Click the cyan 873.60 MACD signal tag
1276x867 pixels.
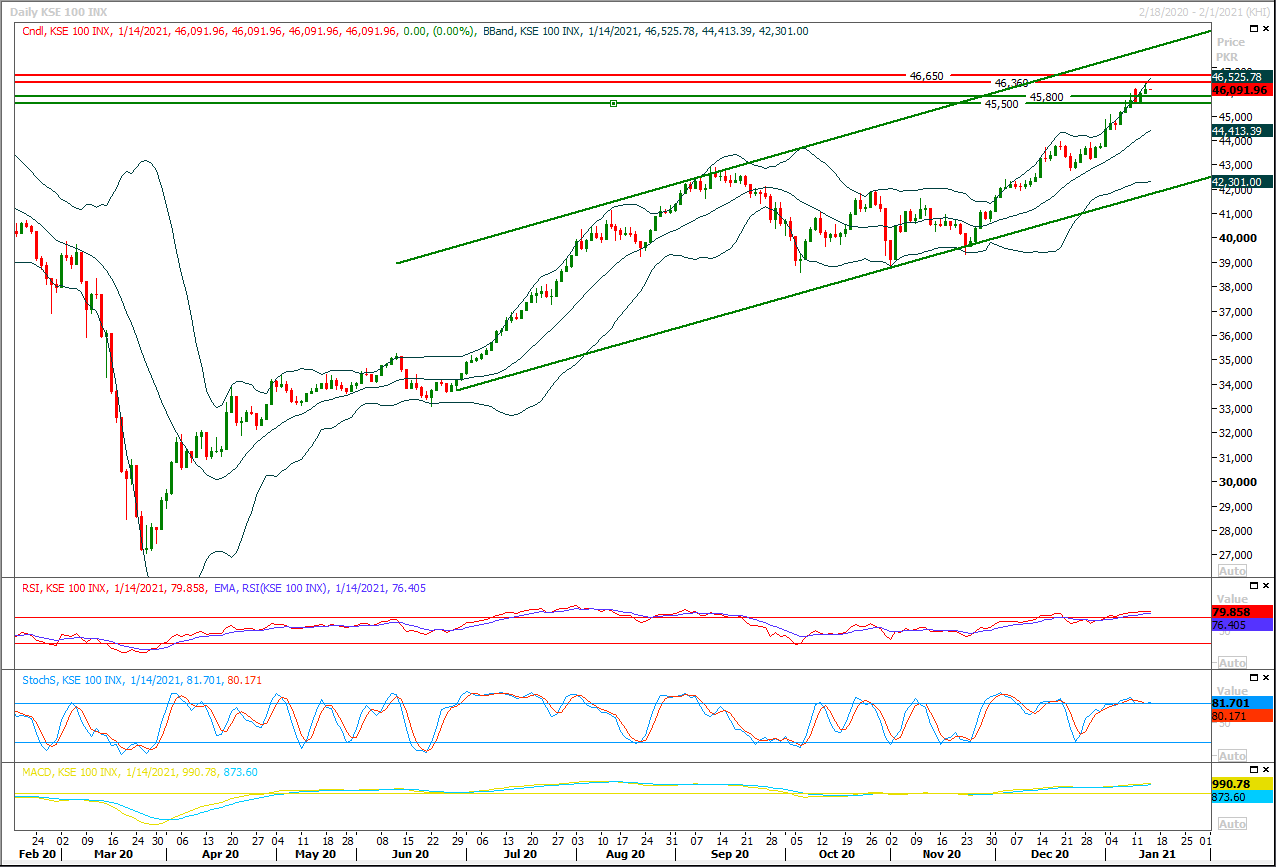pyautogui.click(x=1241, y=797)
